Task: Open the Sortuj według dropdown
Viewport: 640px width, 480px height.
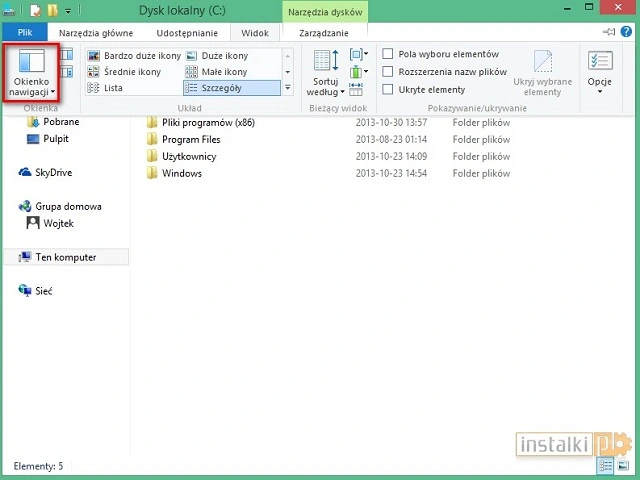Action: point(325,86)
